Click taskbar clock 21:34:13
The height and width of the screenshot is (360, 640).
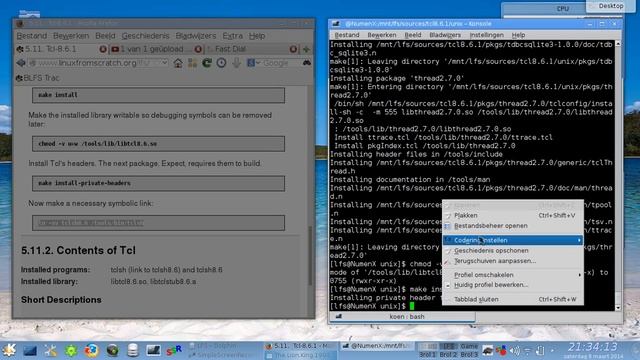tap(593, 347)
